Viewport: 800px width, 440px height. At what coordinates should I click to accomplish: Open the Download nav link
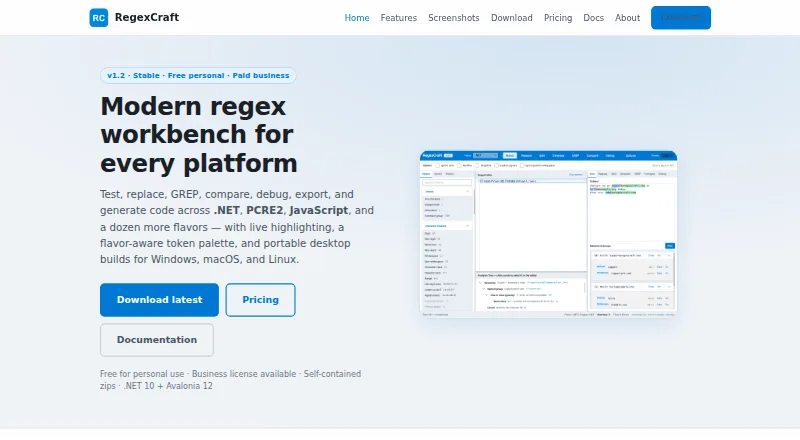click(x=512, y=18)
